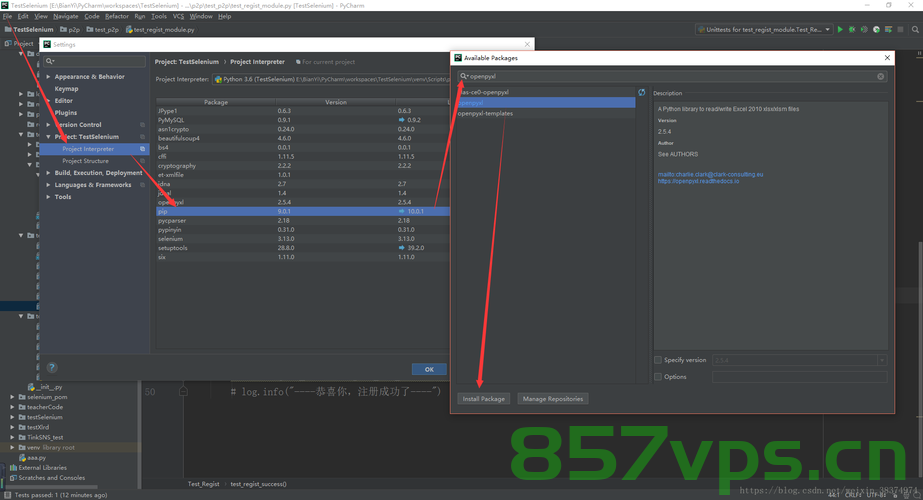Click the TestSelenium folder icon in breadcrumb

click(8, 29)
